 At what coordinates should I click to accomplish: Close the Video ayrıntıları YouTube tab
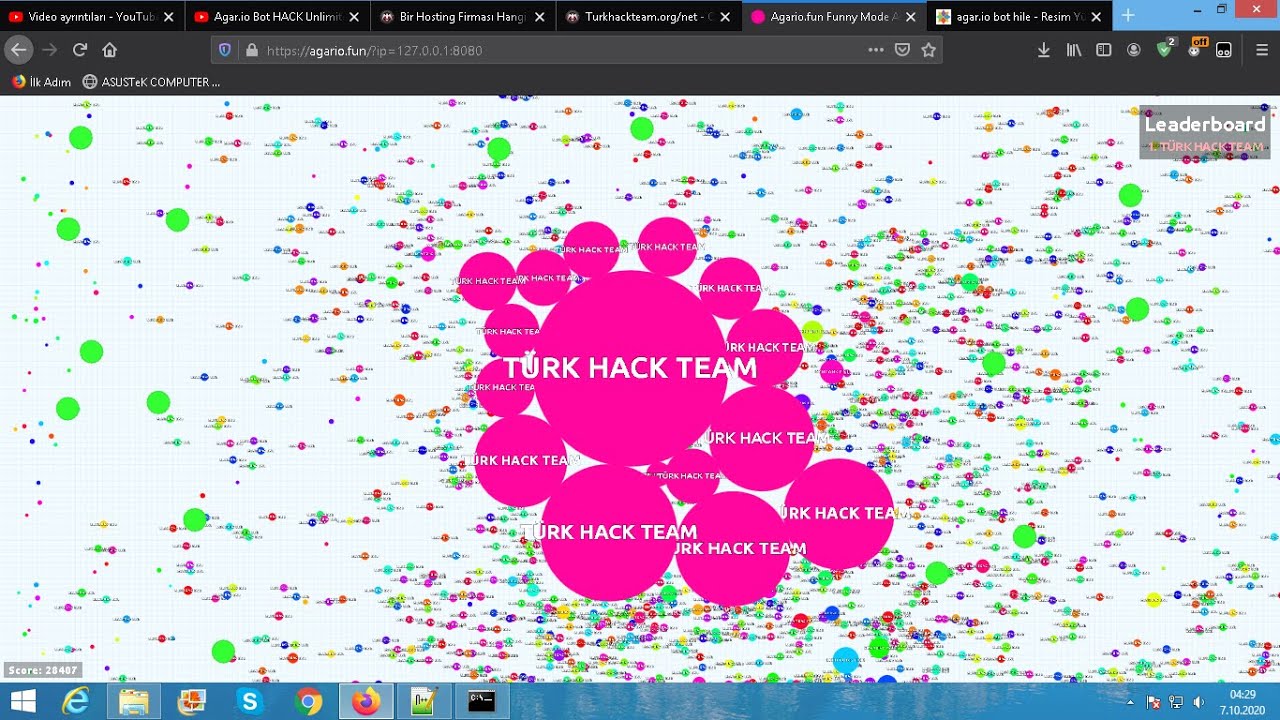point(168,17)
